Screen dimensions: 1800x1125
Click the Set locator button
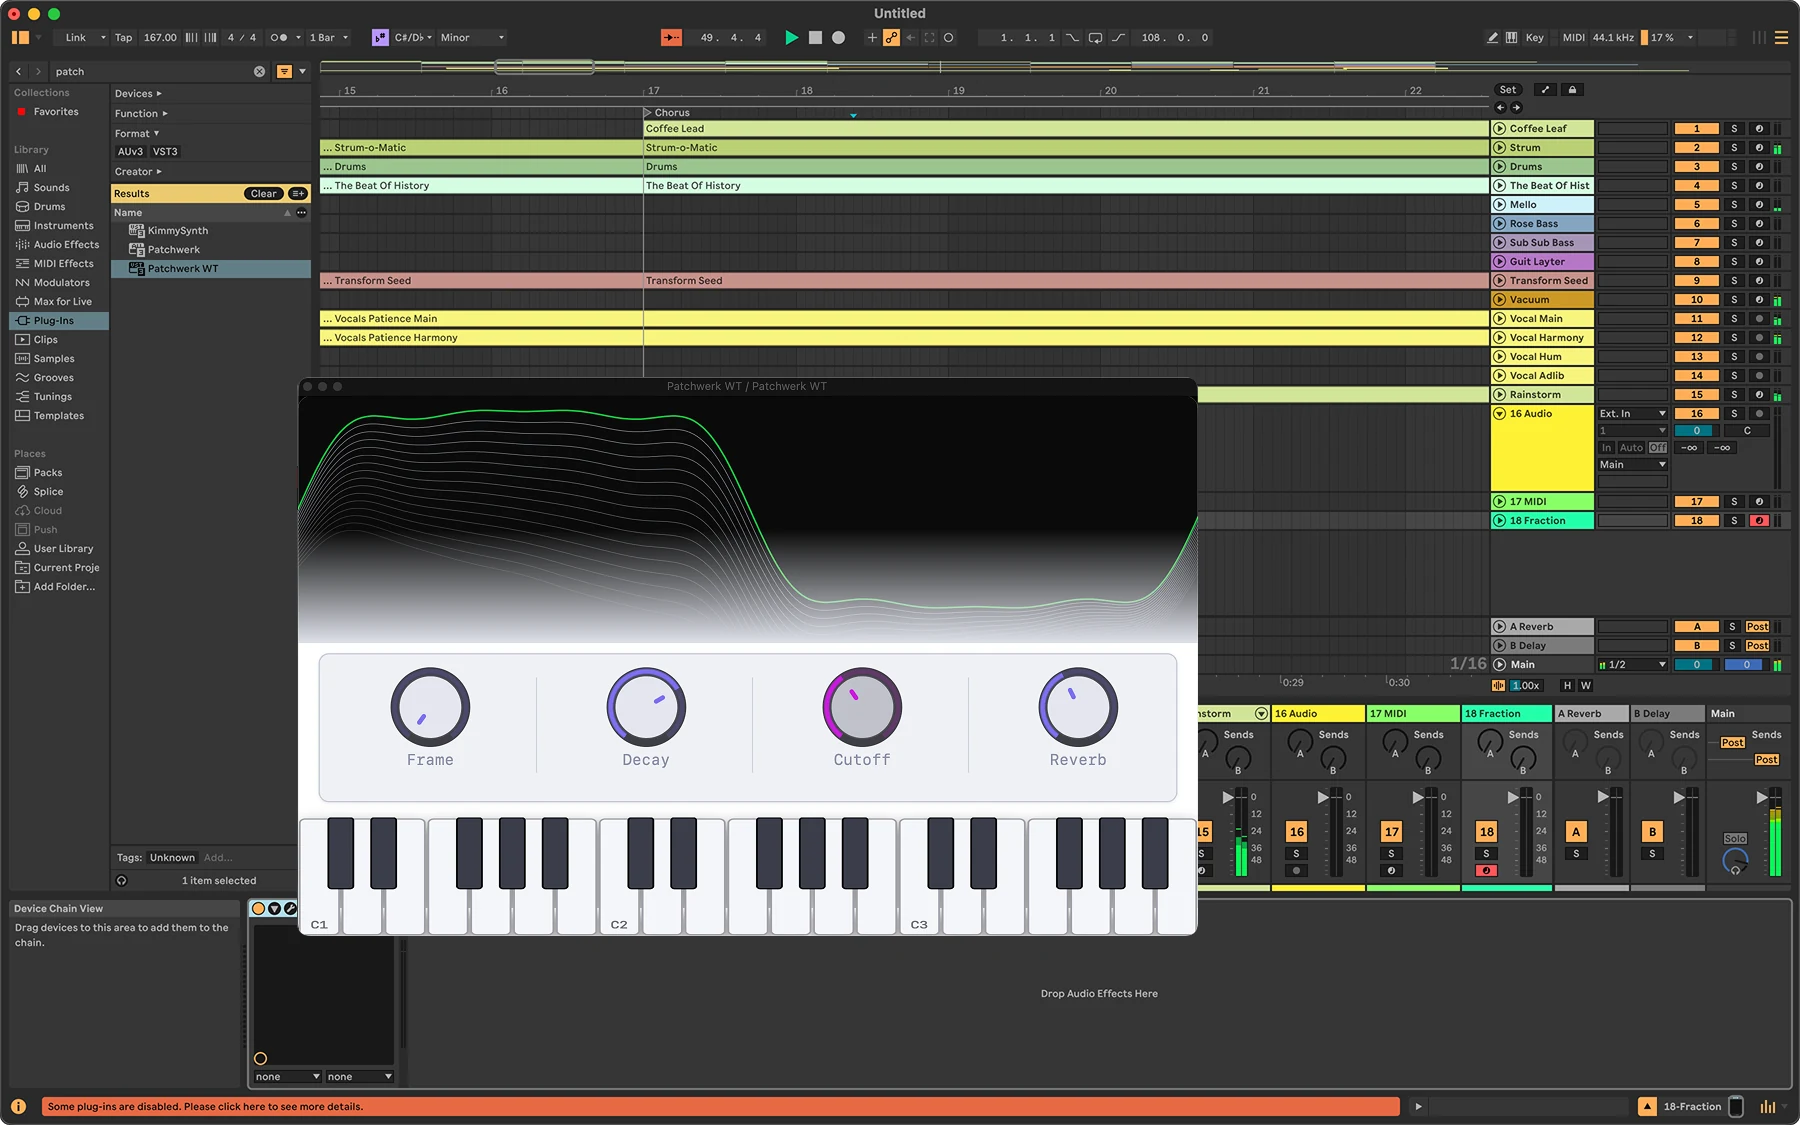point(1507,90)
